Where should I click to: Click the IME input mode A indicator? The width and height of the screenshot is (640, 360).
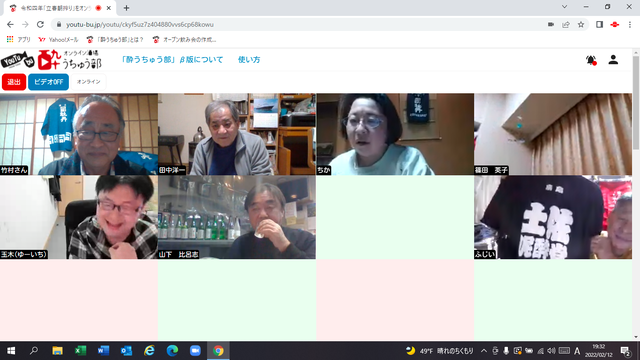click(x=577, y=351)
